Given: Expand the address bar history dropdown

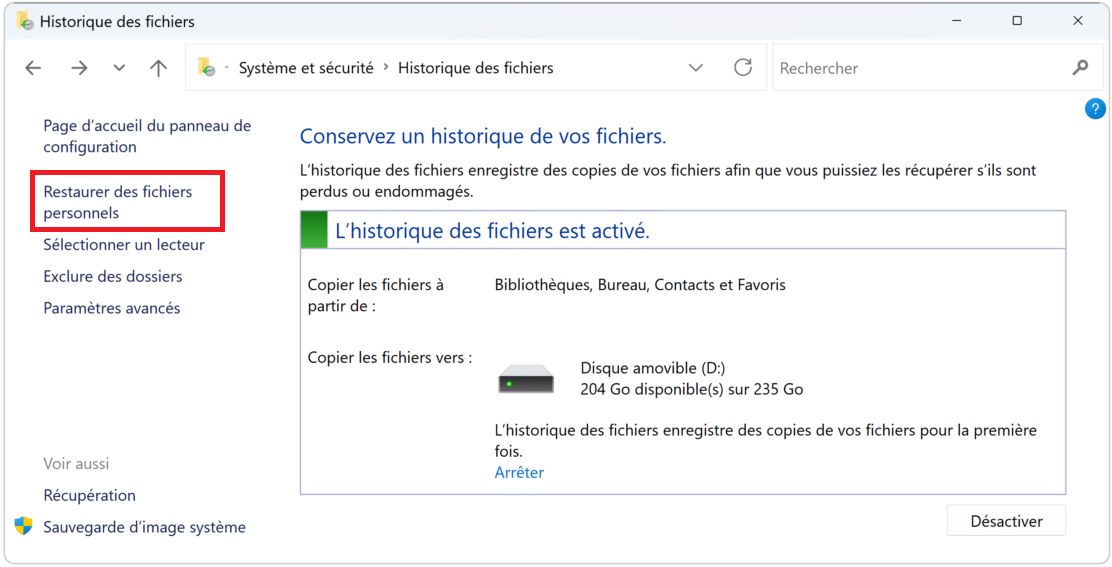Looking at the screenshot, I should [x=696, y=68].
